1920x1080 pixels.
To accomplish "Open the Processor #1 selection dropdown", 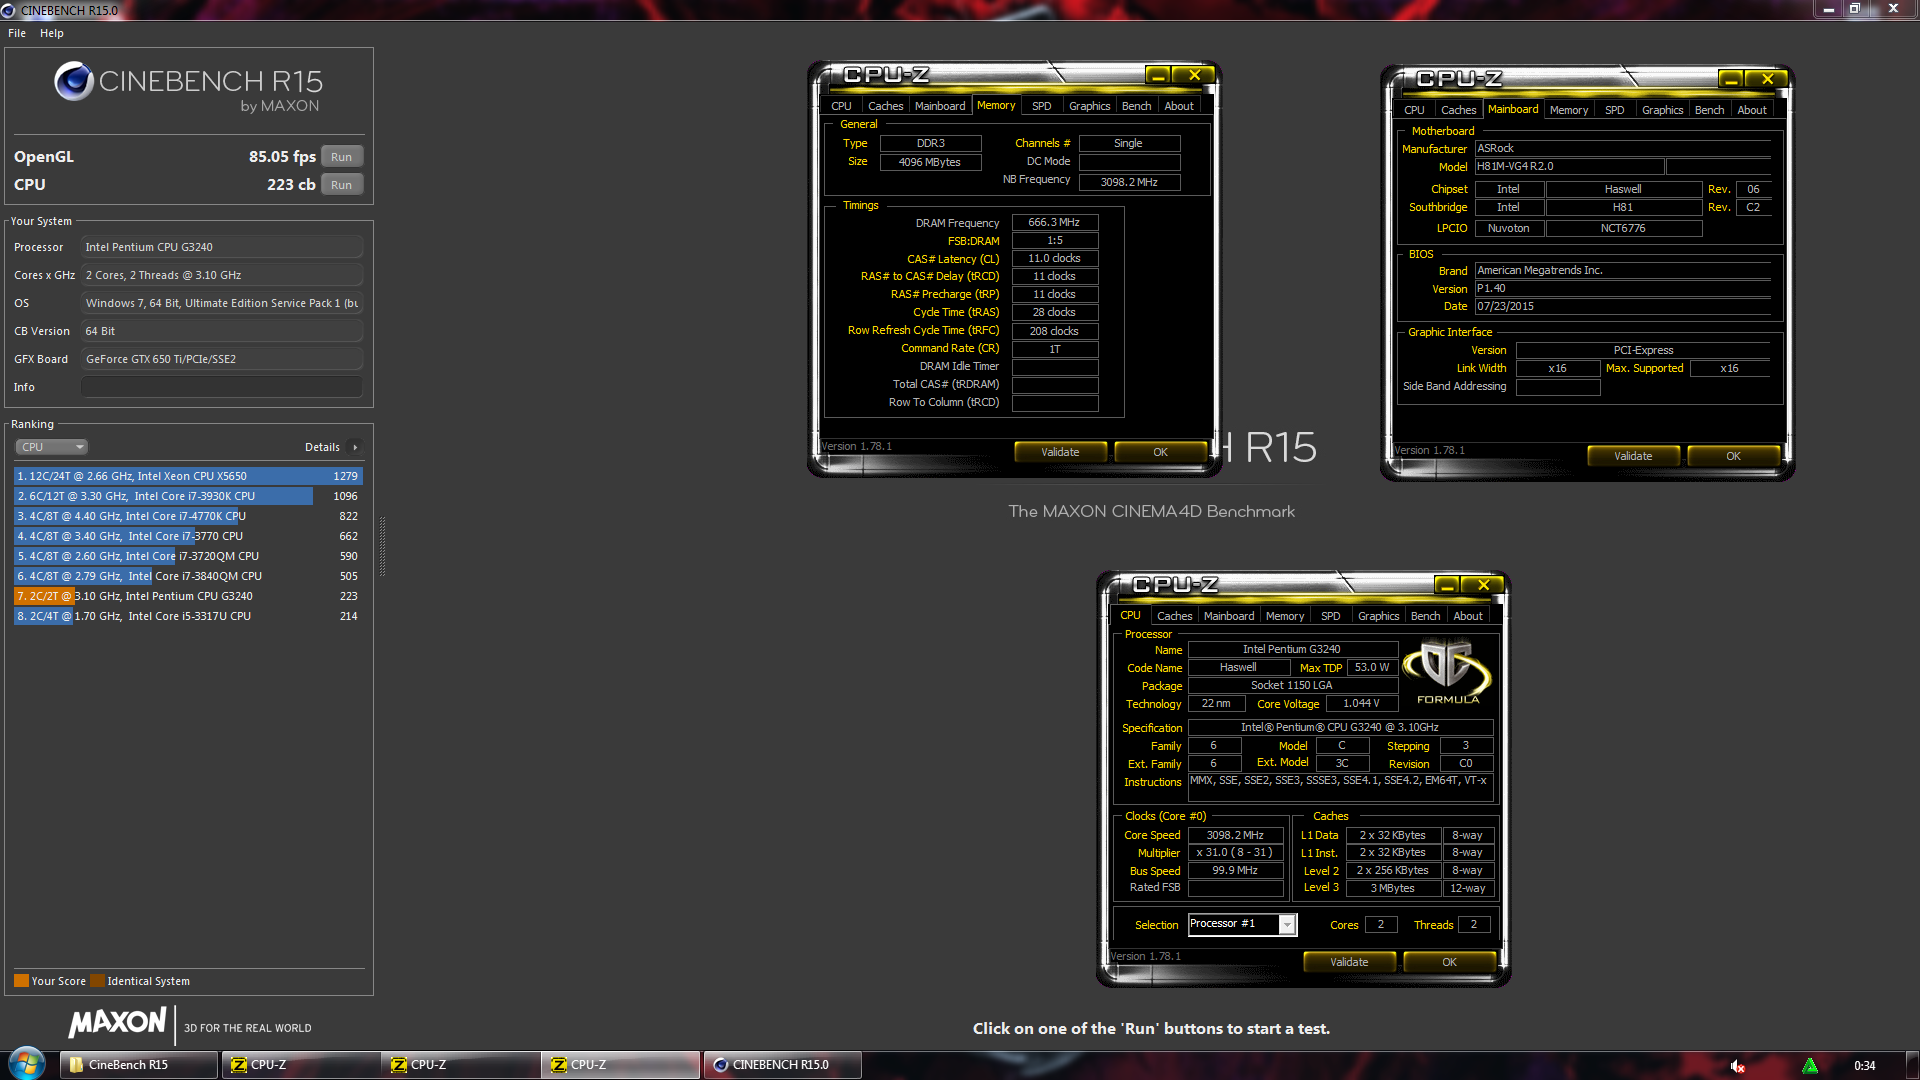I will (x=1287, y=925).
